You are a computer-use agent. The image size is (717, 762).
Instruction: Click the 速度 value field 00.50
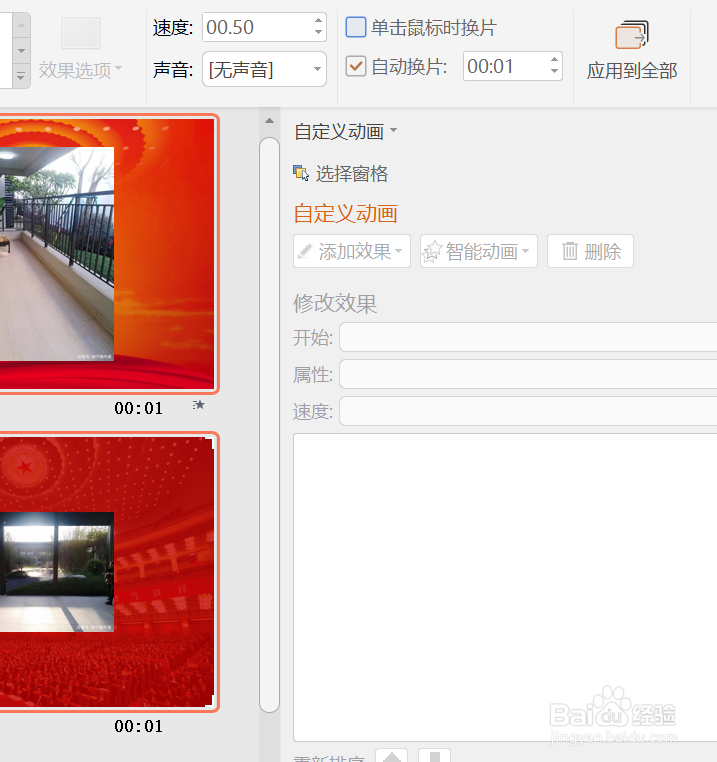tap(257, 27)
